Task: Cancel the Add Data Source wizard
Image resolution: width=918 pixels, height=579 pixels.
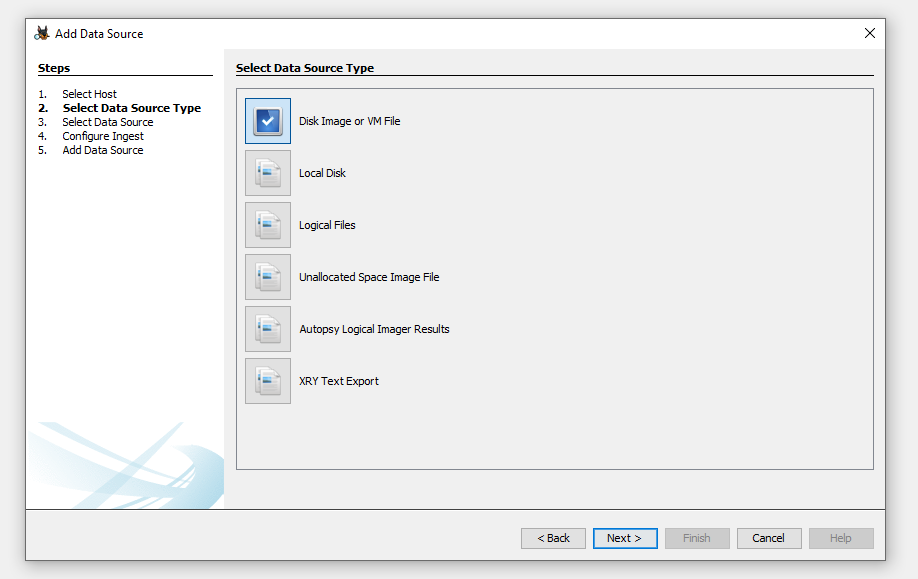Action: click(769, 538)
